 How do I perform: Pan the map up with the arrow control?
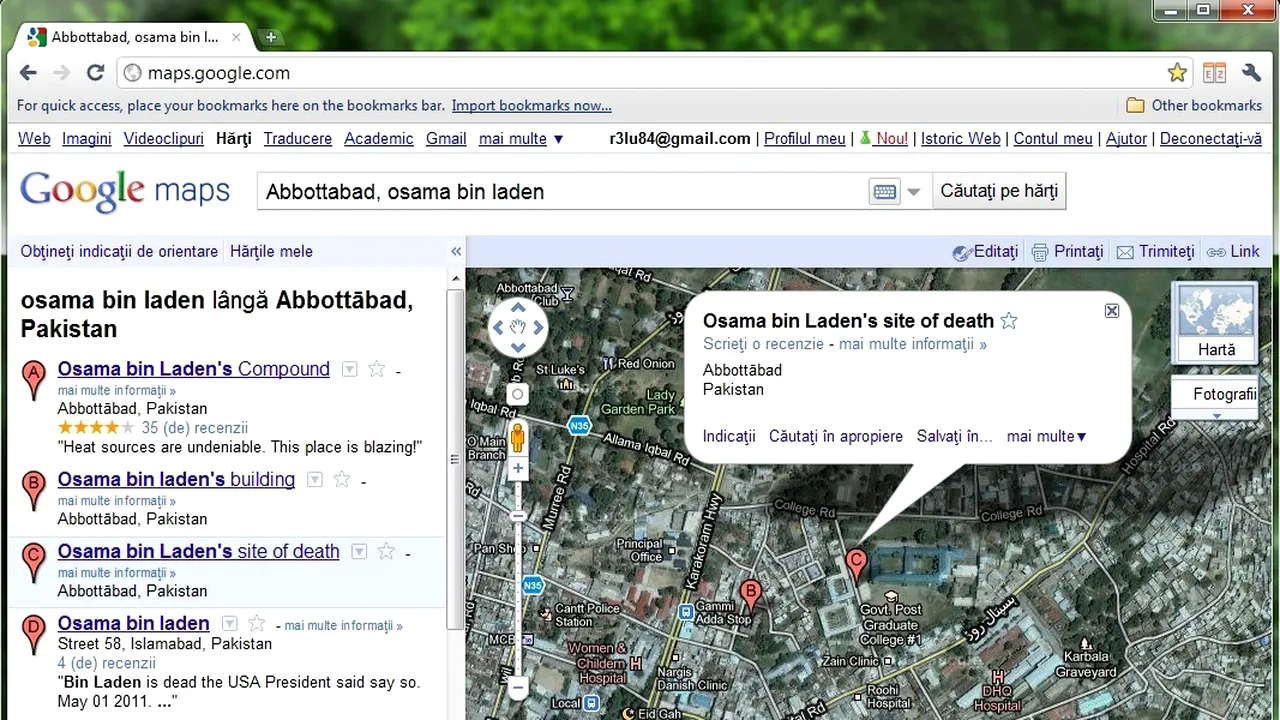(517, 308)
